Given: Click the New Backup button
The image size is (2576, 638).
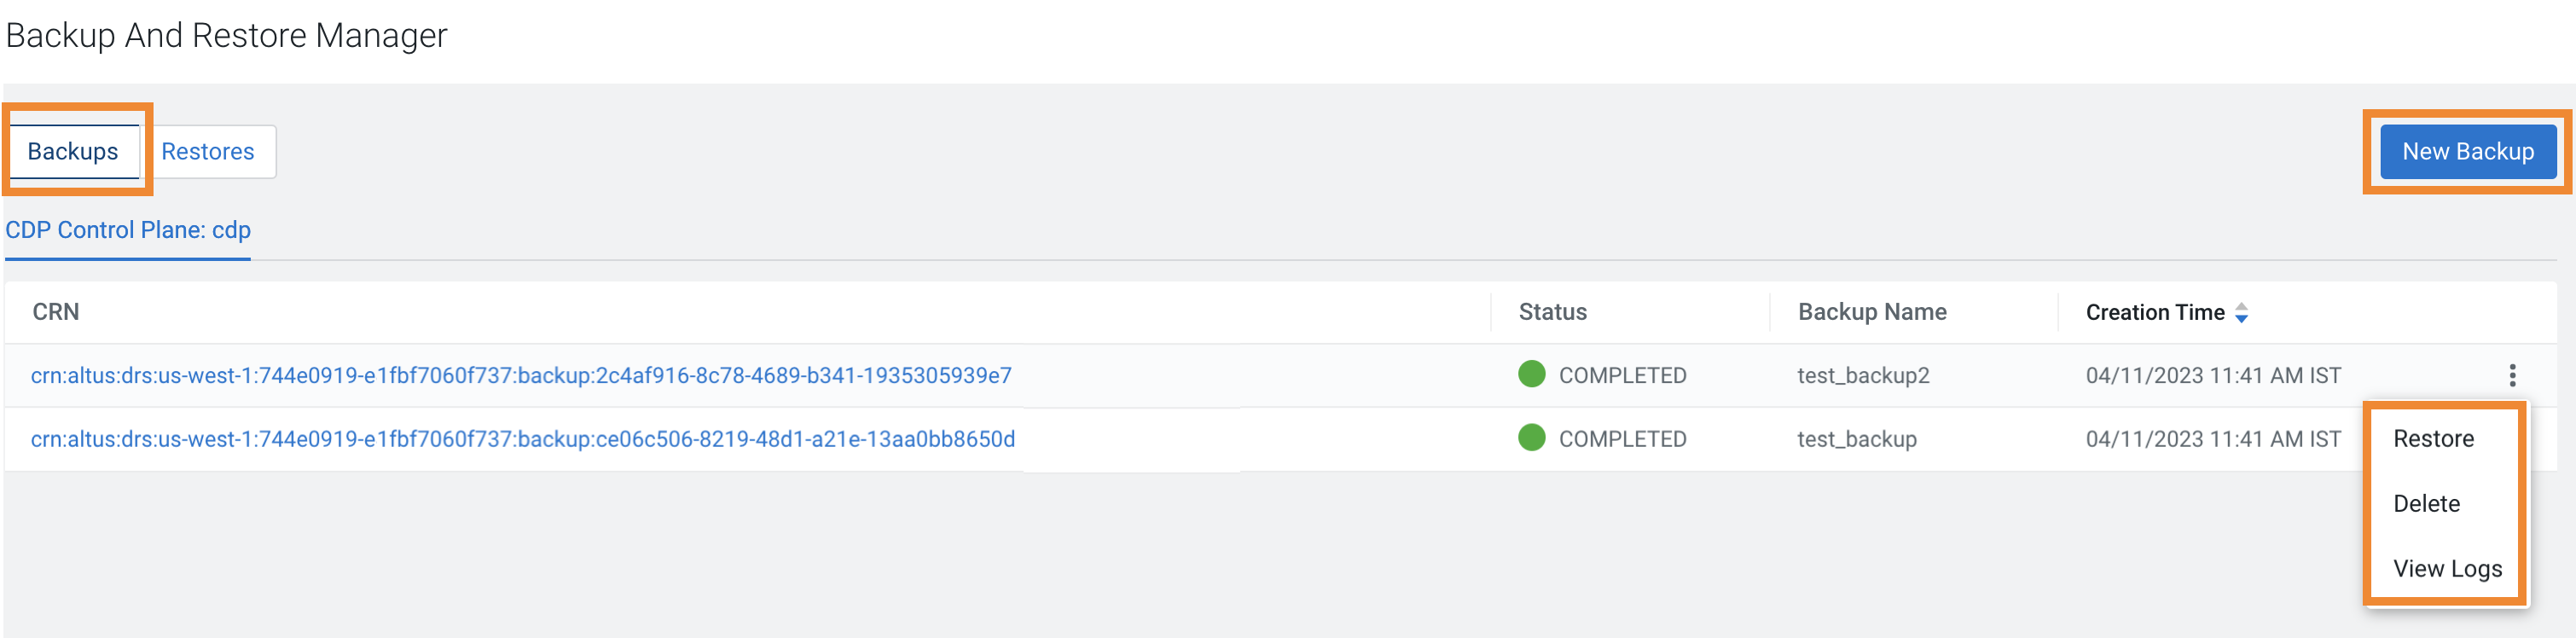Looking at the screenshot, I should tap(2468, 151).
